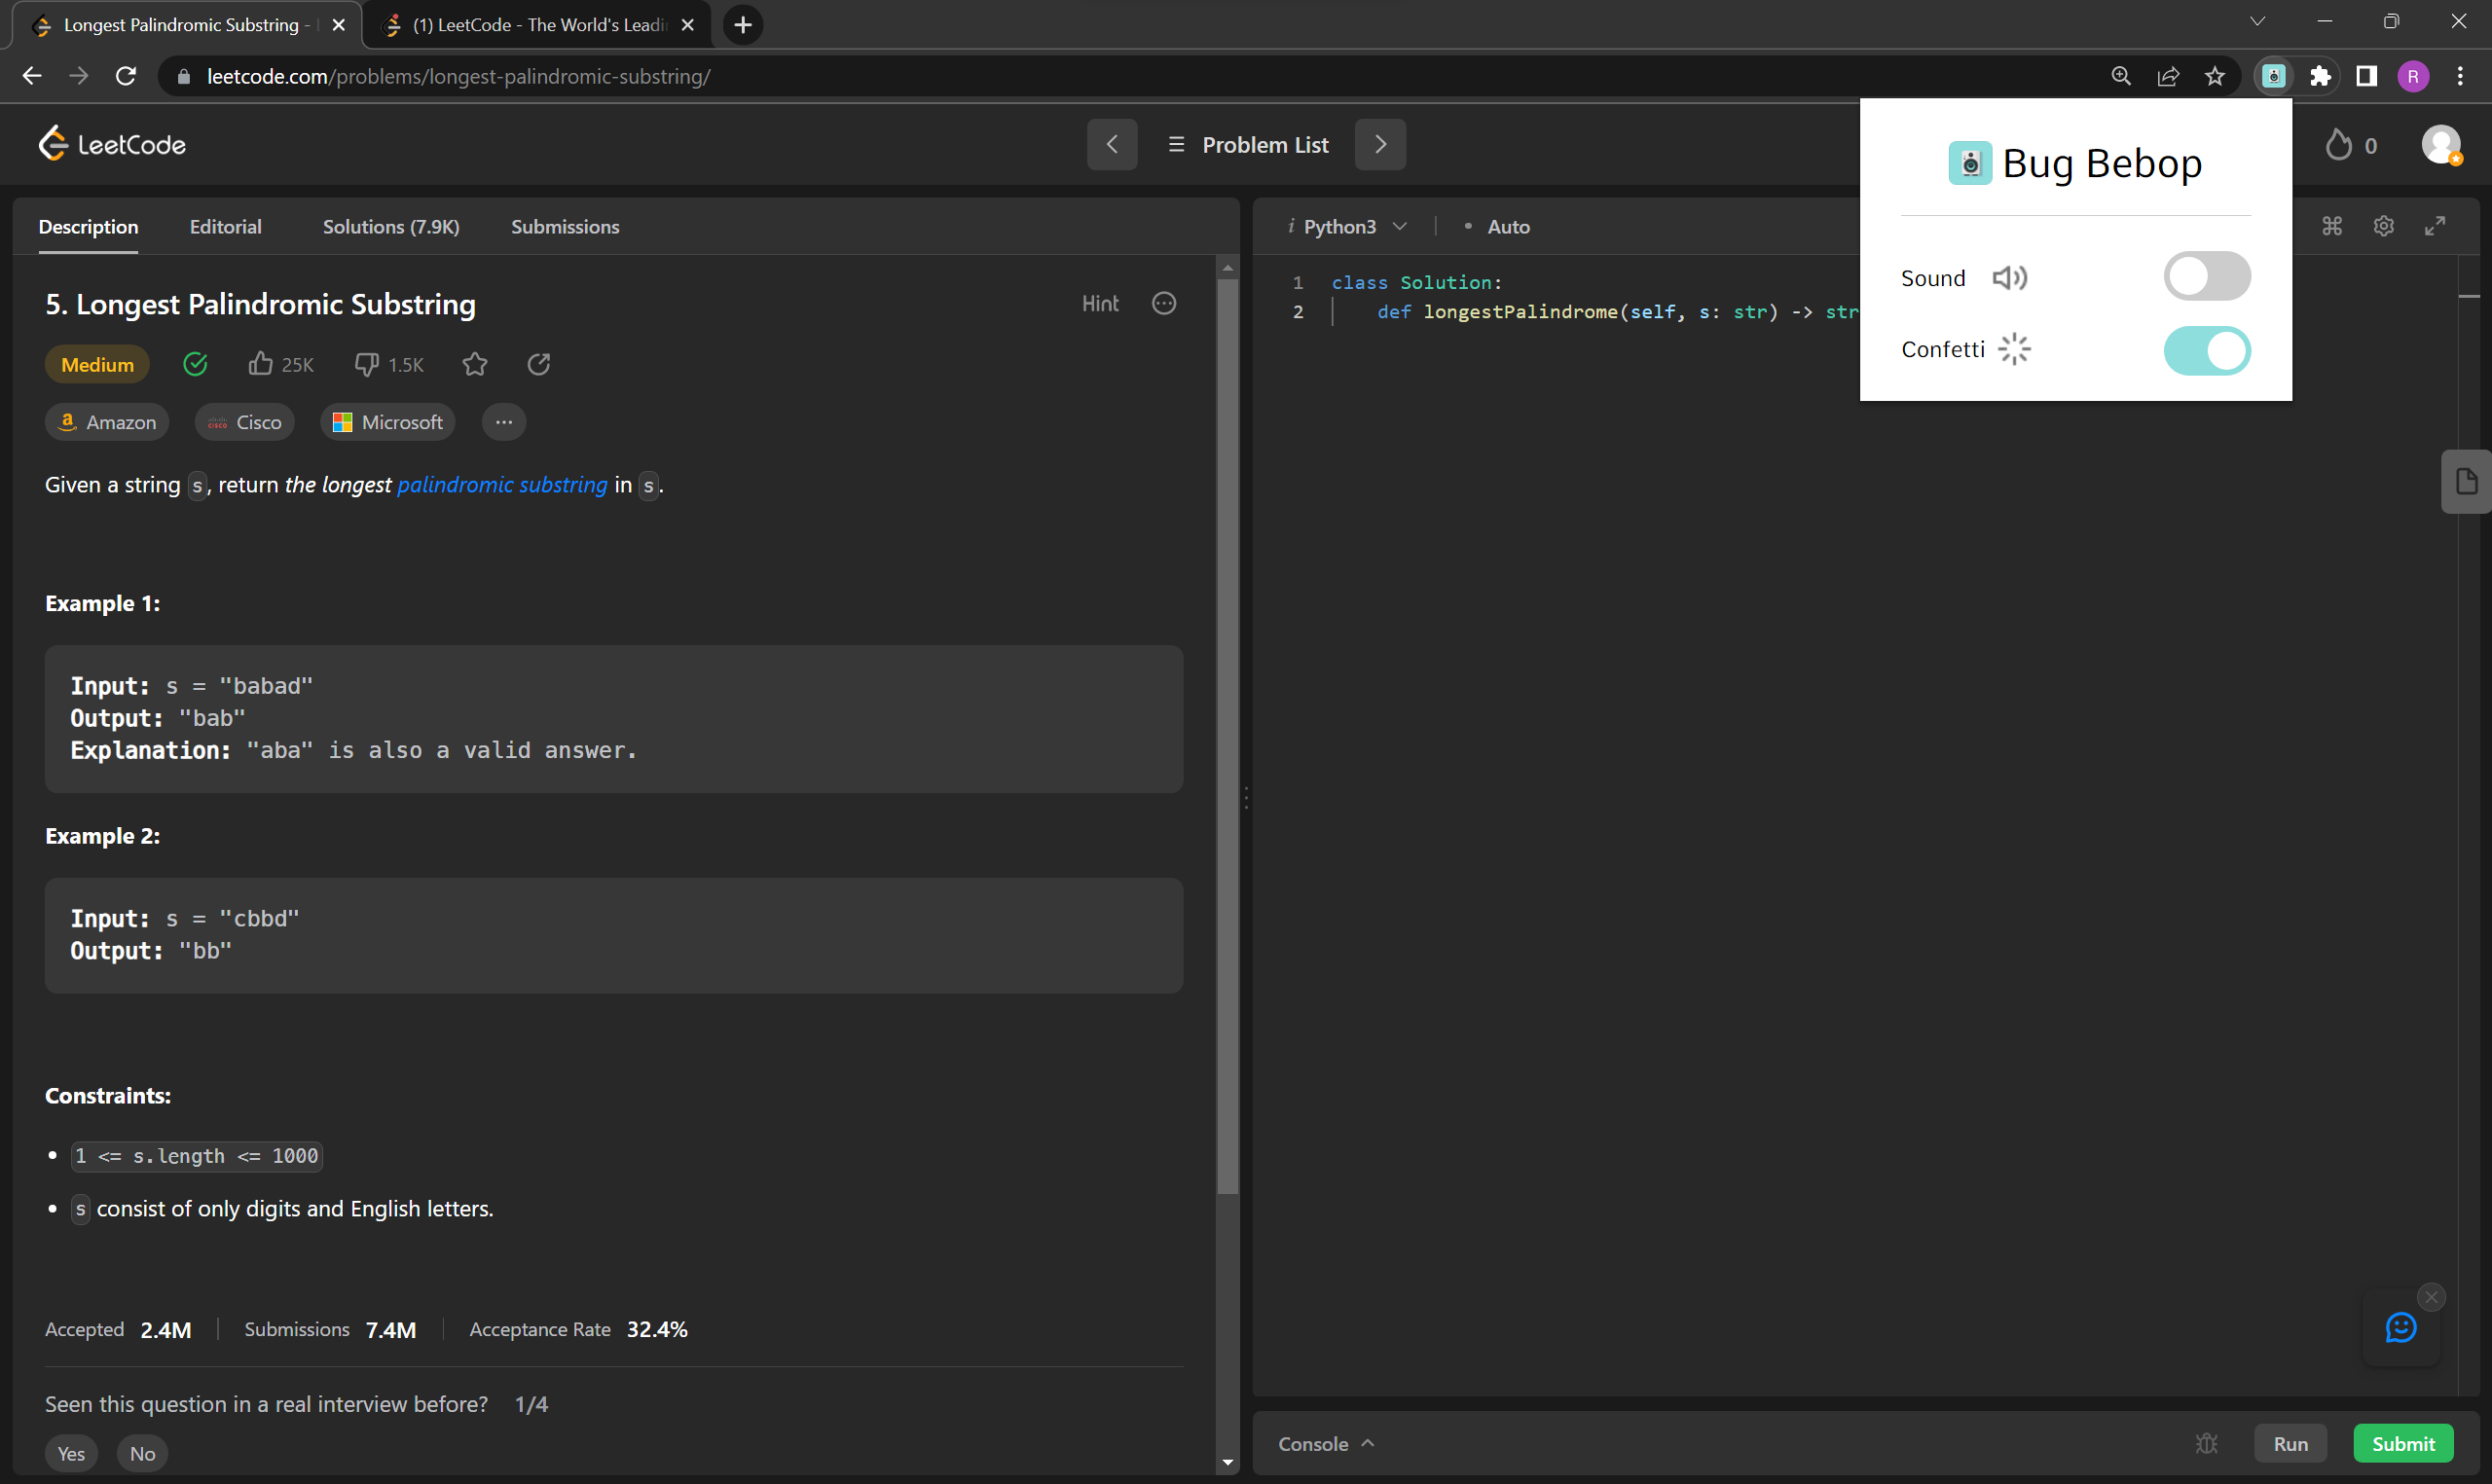Click the debugger bug icon
This screenshot has height=1484, width=2492.
pos(2207,1443)
